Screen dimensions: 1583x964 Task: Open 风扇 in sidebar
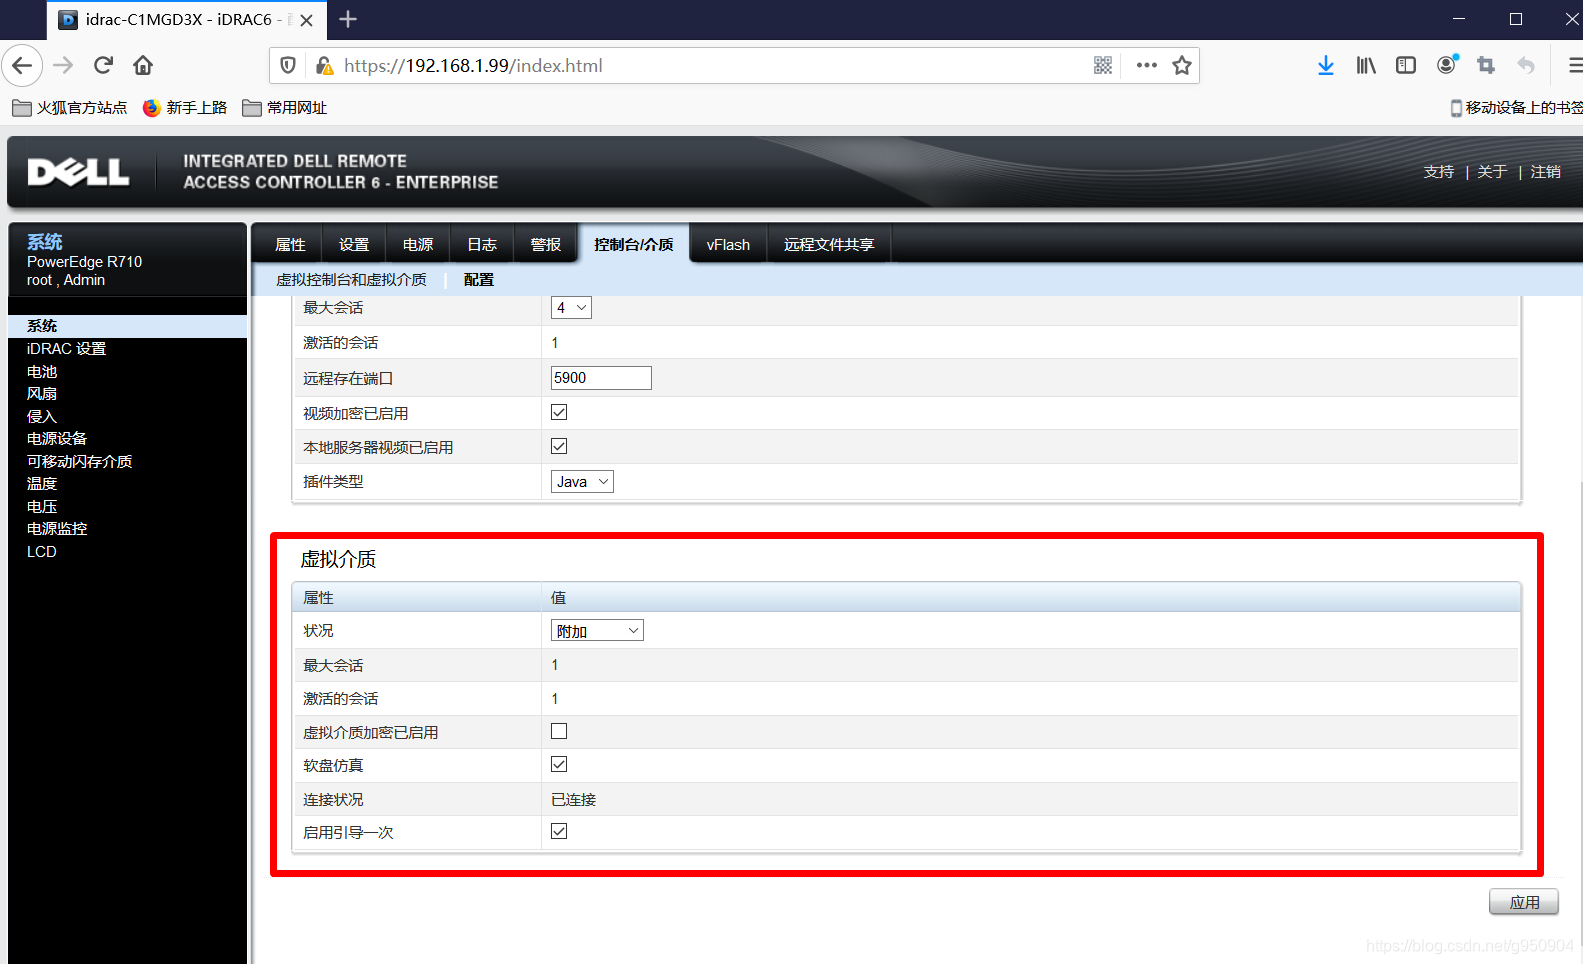coord(42,394)
